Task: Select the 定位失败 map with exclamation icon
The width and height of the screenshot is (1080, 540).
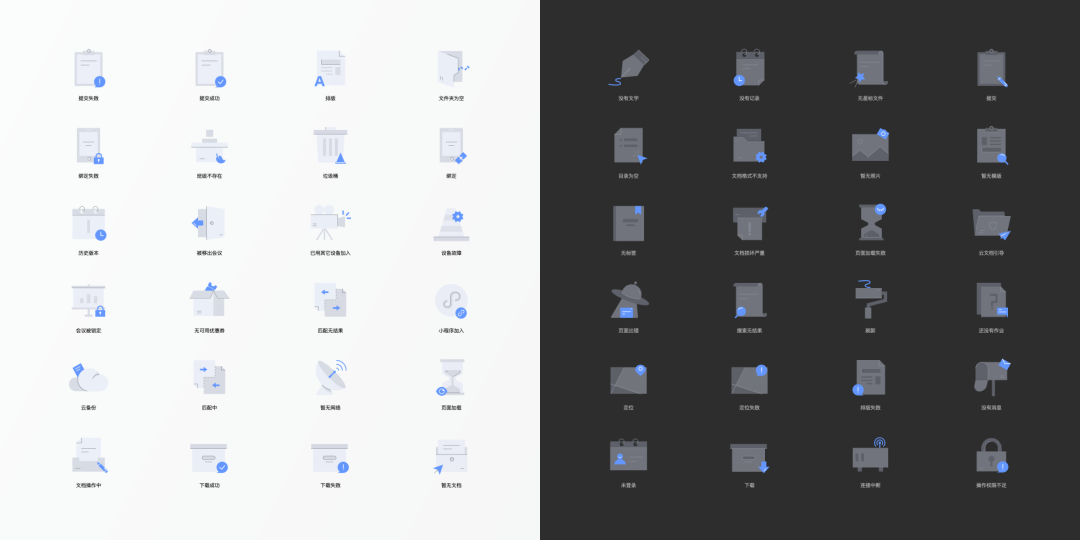Action: pyautogui.click(x=749, y=379)
